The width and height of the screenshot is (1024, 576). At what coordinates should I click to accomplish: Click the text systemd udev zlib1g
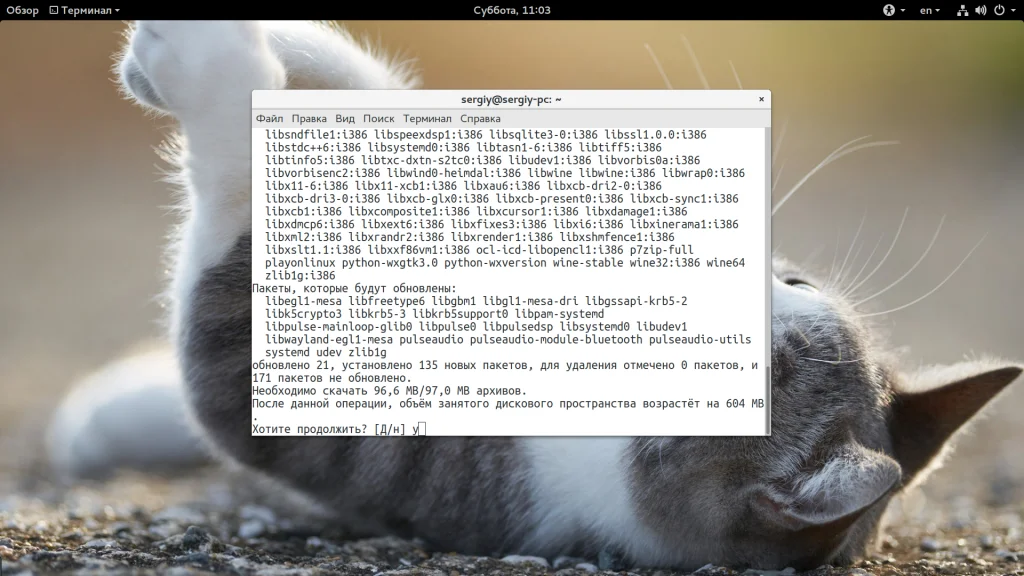click(326, 352)
